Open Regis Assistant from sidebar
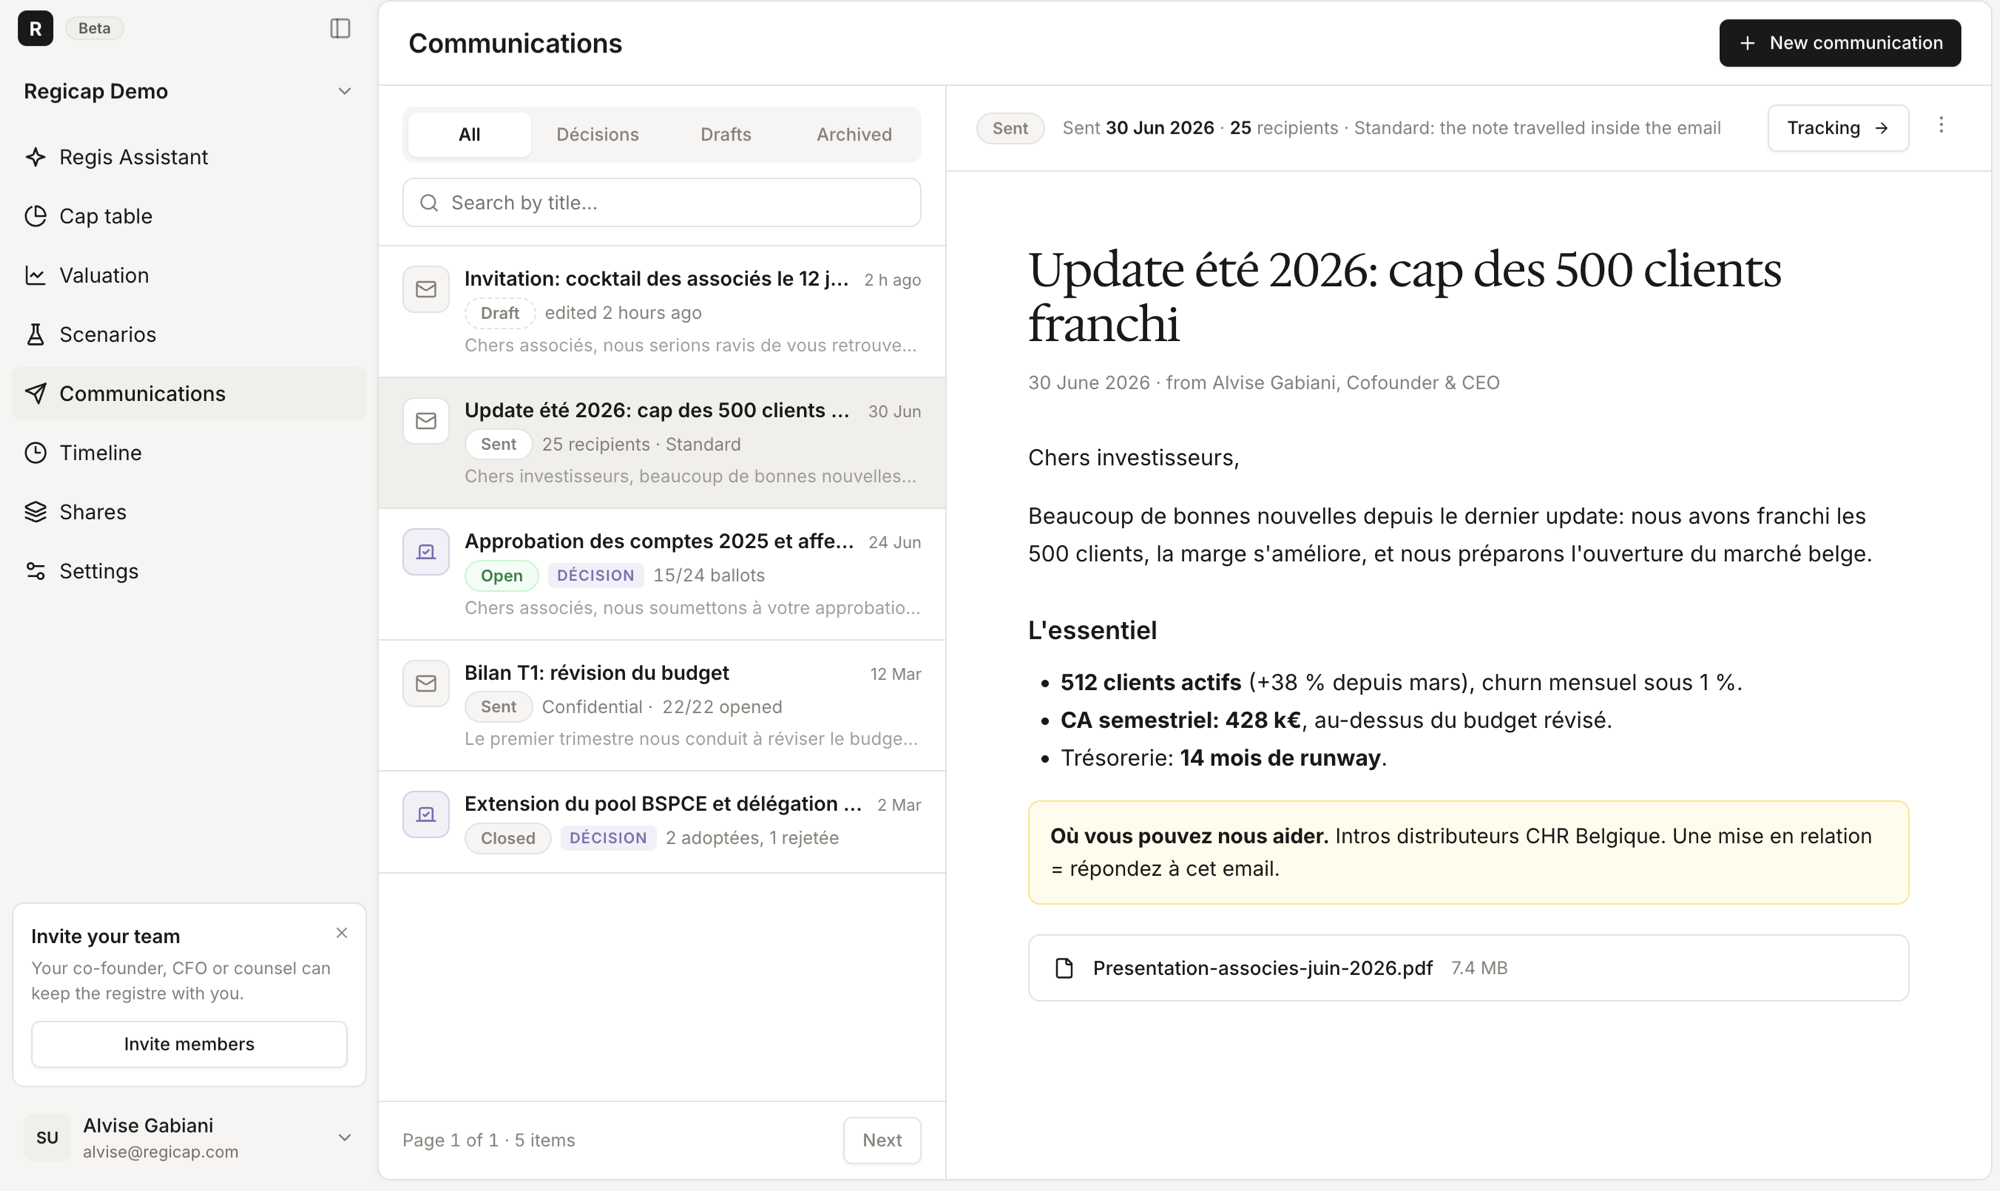This screenshot has height=1191, width=2000. [x=189, y=157]
